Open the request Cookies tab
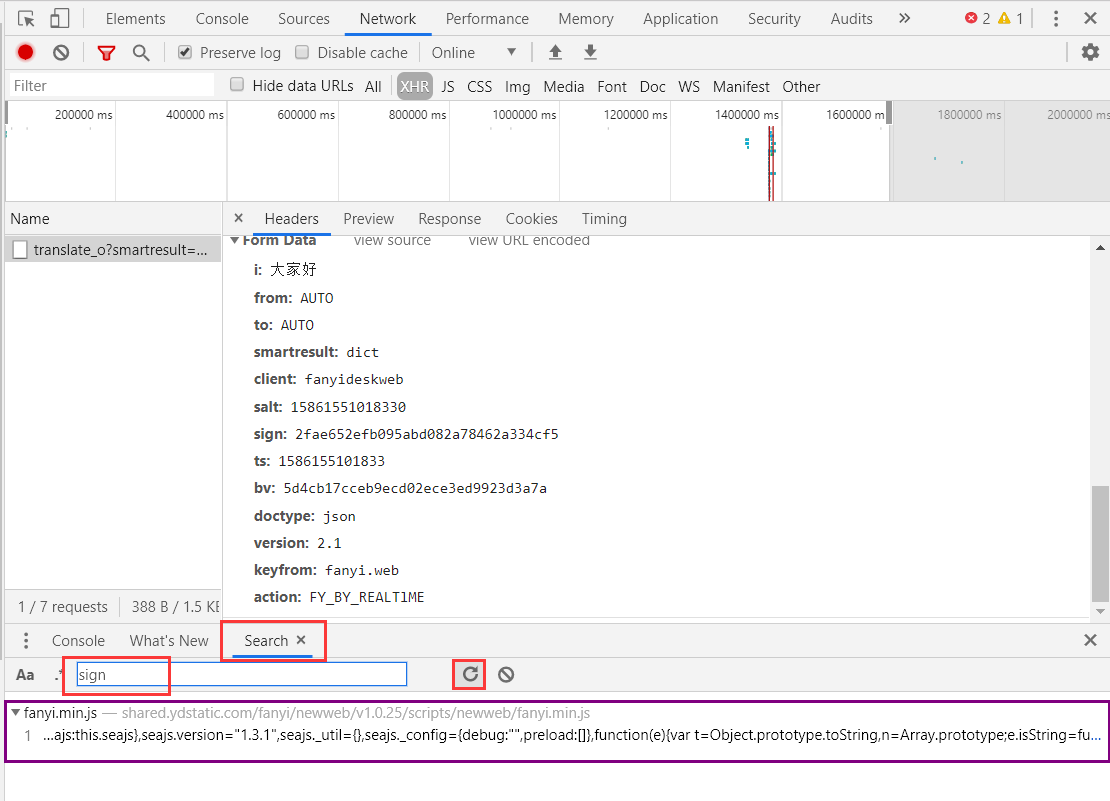1110x801 pixels. click(531, 219)
